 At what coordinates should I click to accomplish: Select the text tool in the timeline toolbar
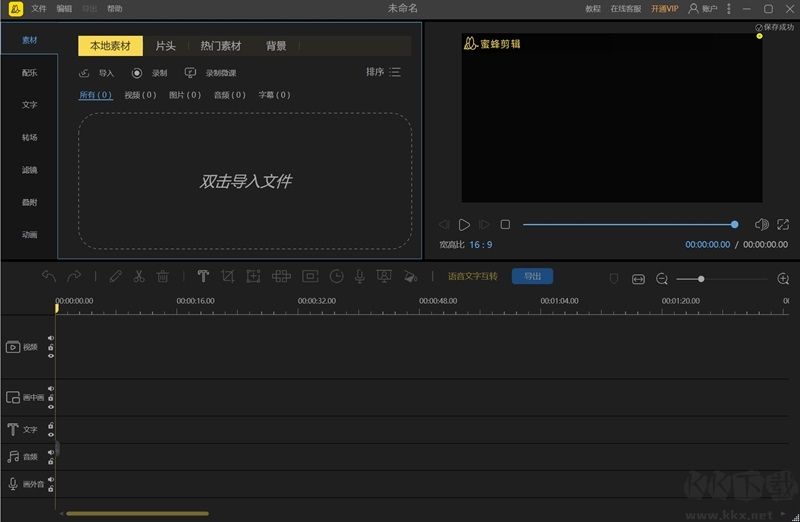pyautogui.click(x=203, y=277)
